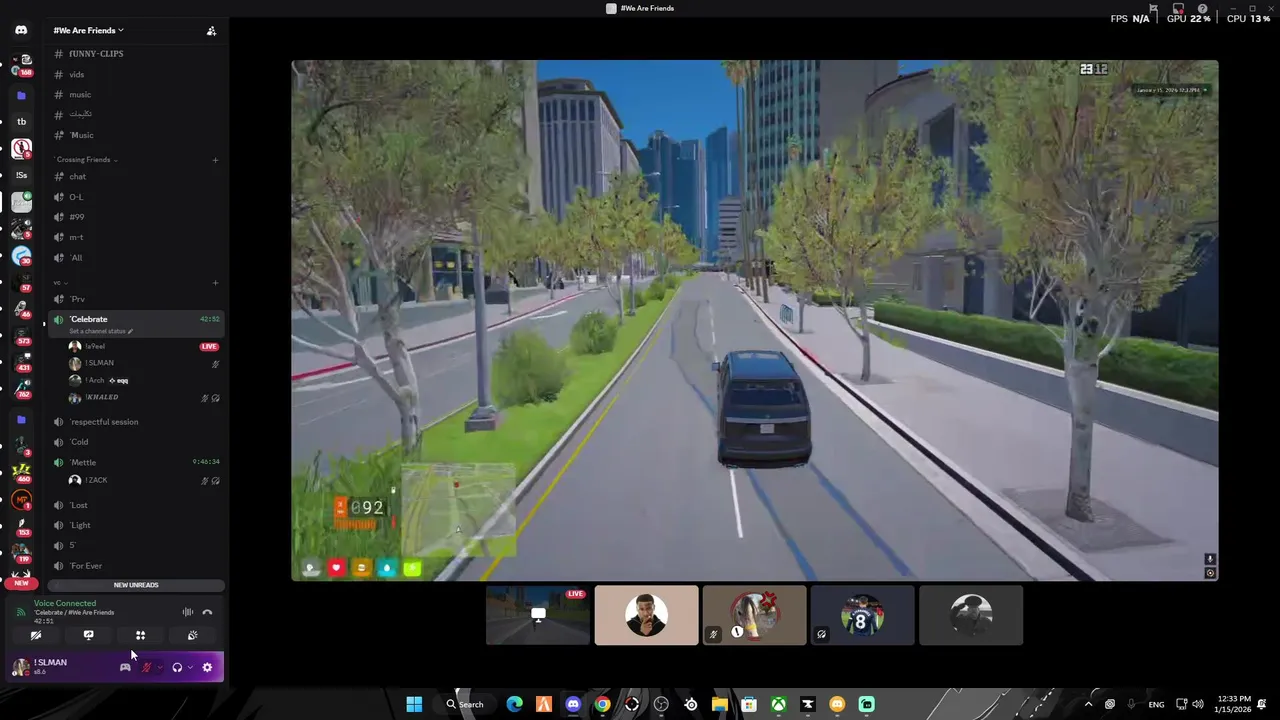Jump to NEW UNREADS in channel list
1280x720 pixels.
pyautogui.click(x=136, y=585)
